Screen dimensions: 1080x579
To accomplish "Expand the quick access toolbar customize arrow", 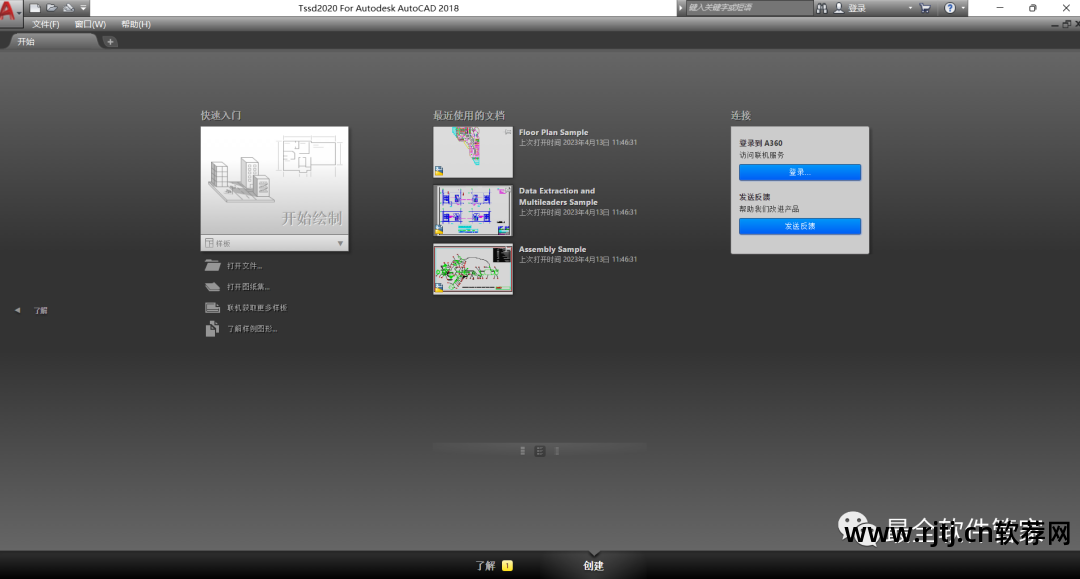I will click(83, 8).
